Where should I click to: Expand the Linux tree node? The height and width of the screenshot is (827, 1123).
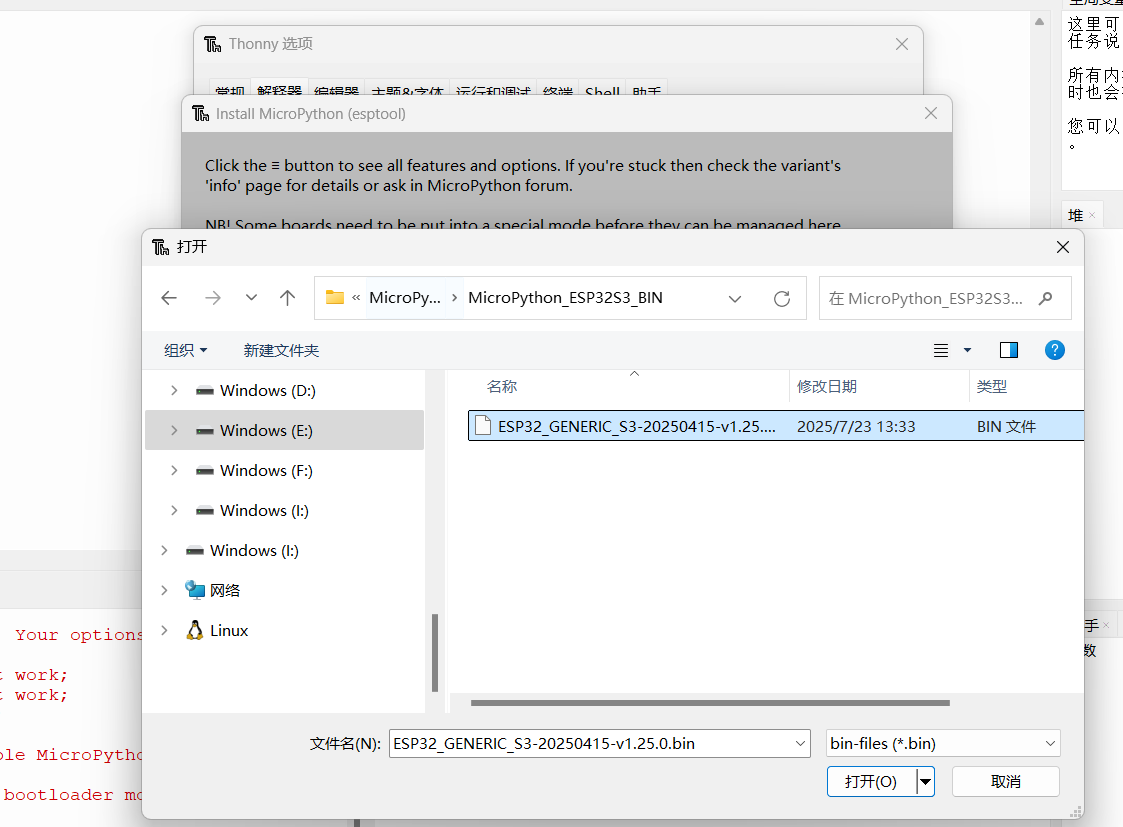[164, 631]
